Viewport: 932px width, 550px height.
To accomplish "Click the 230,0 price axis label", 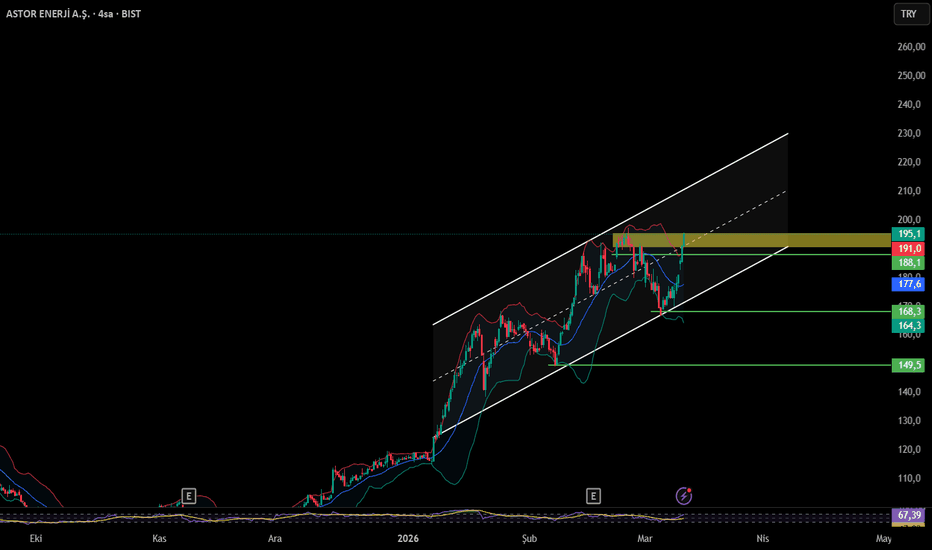I will (909, 133).
